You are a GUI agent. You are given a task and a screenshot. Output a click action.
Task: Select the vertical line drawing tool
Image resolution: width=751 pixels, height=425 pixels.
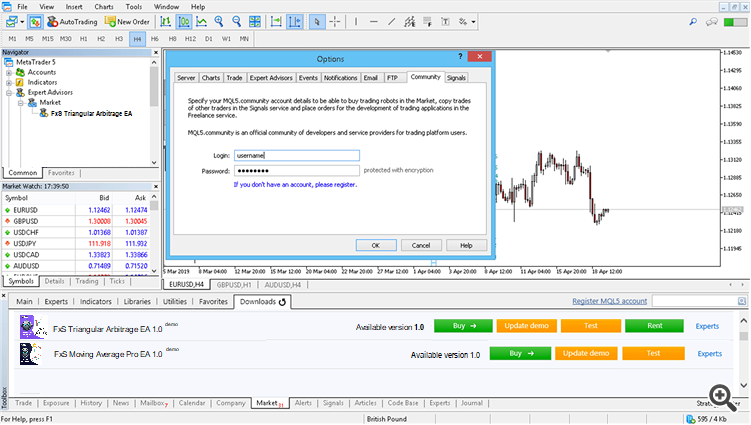[356, 22]
